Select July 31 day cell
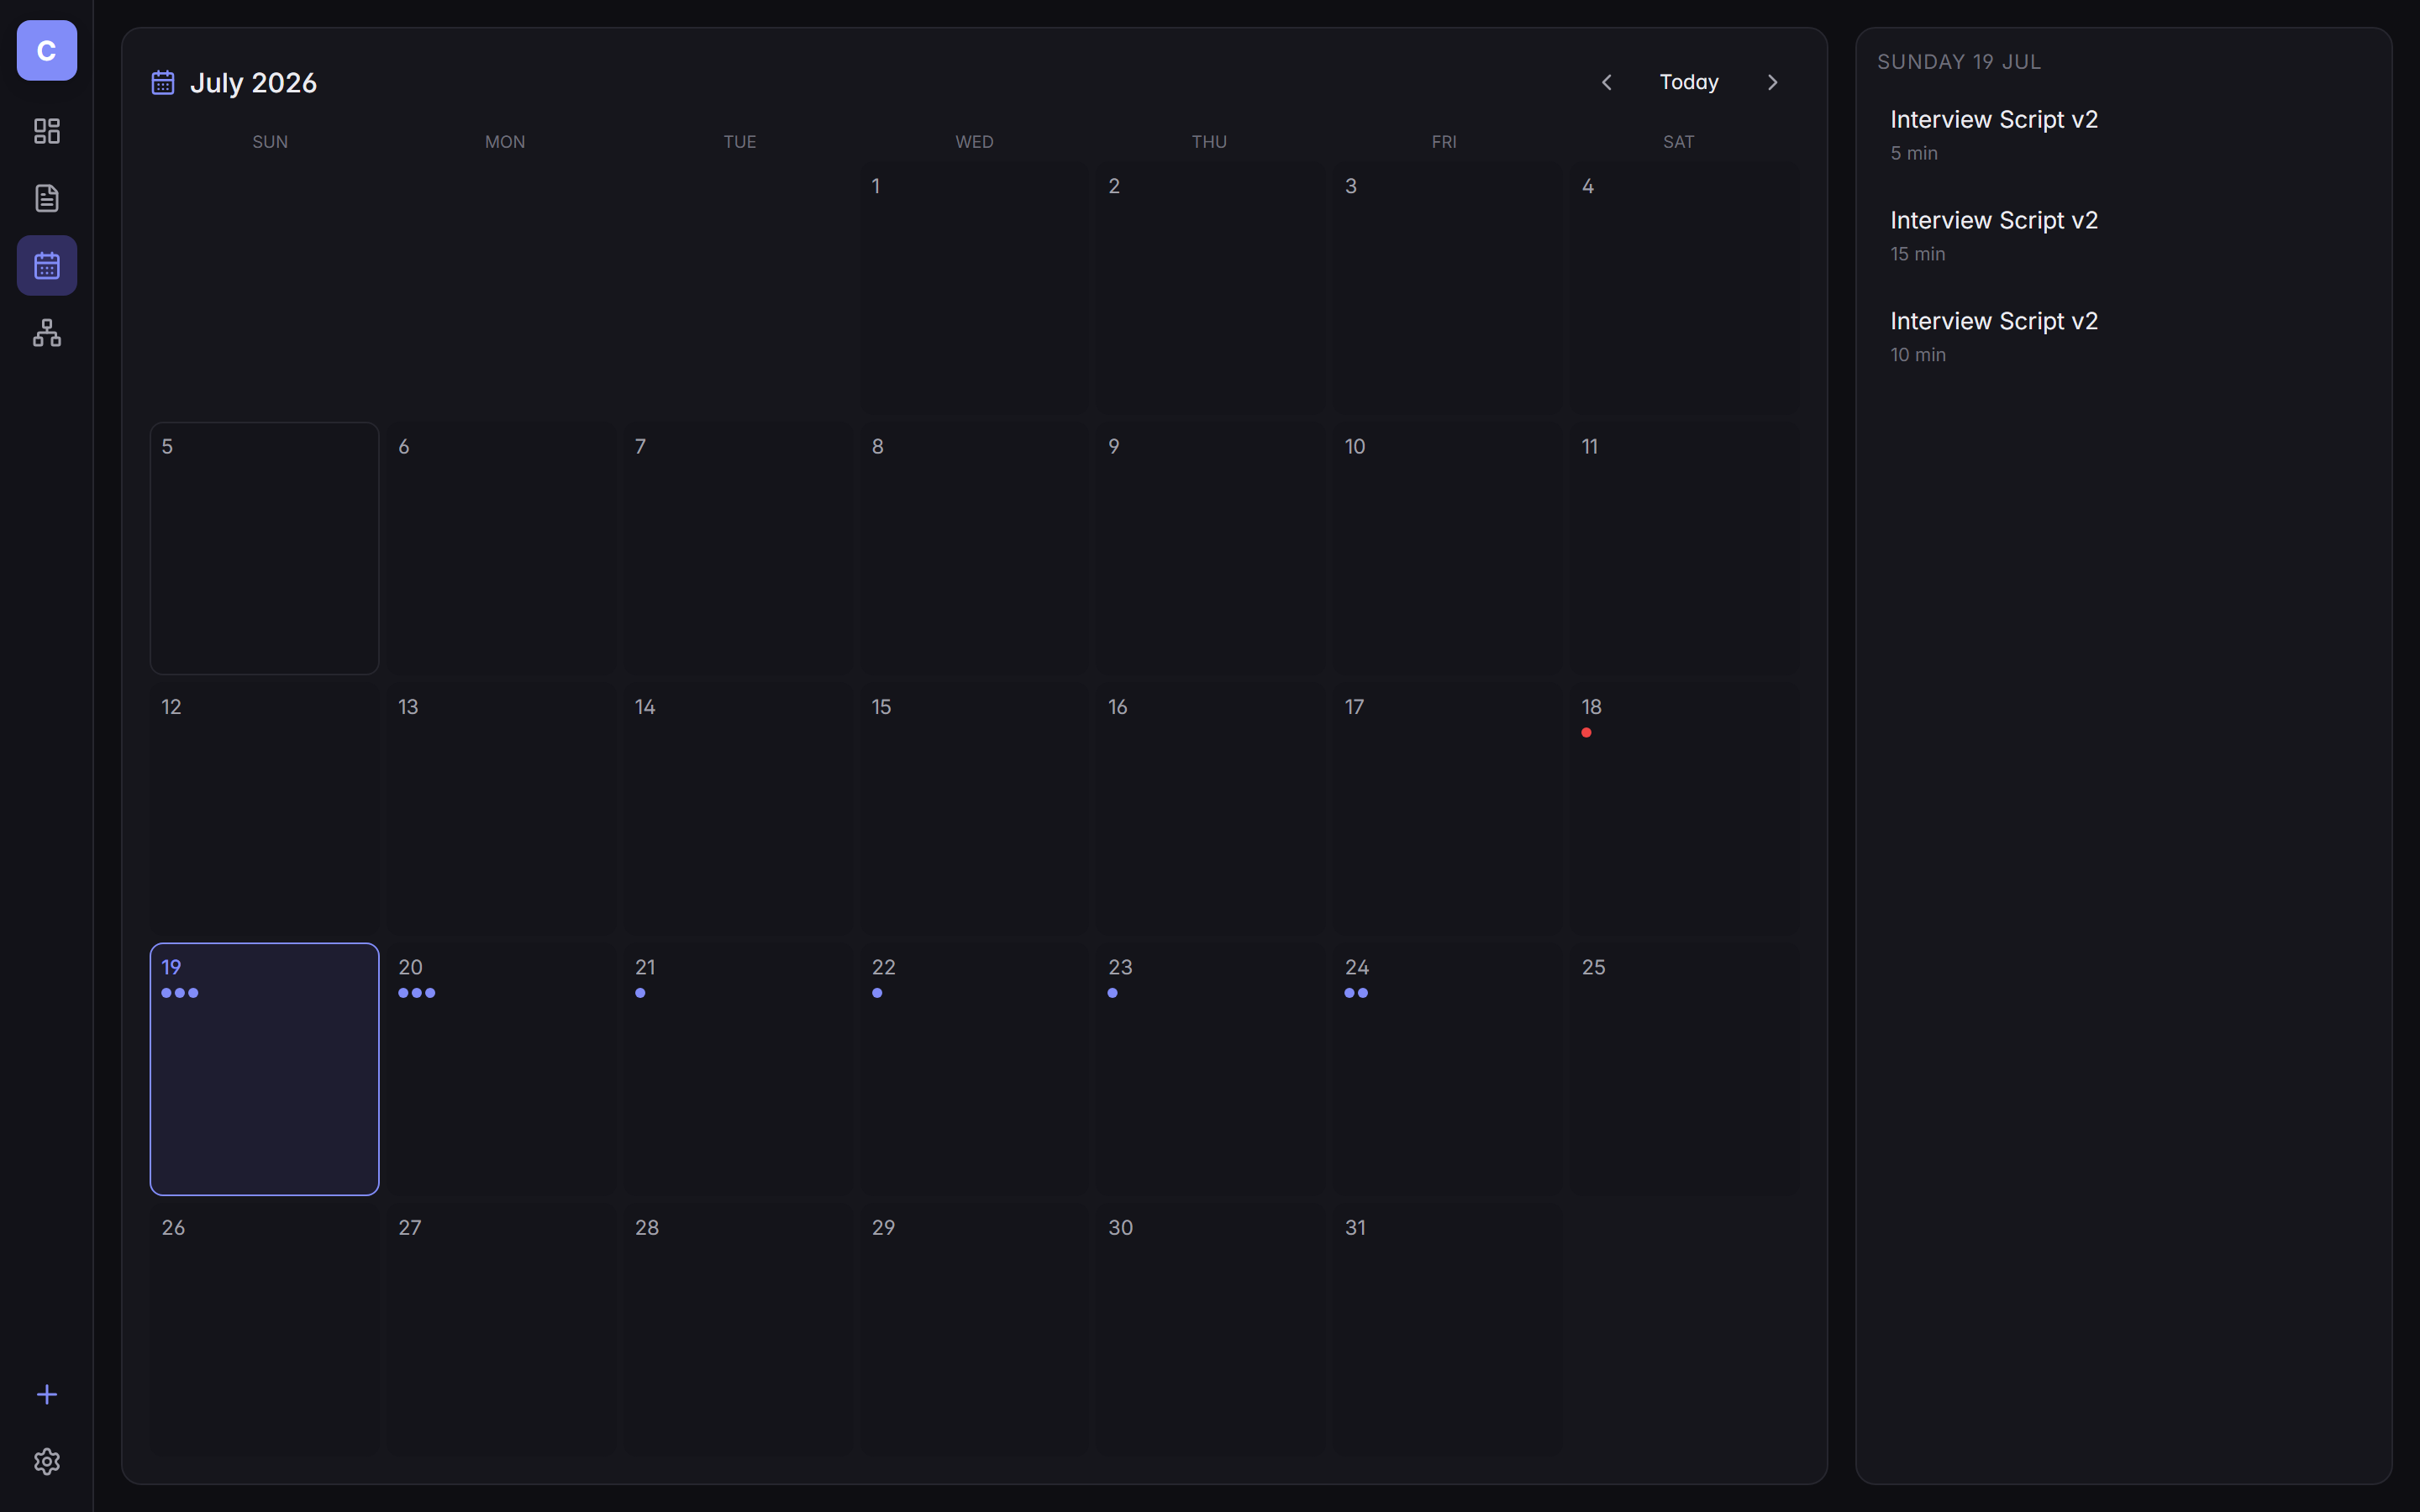Screen dimensions: 2420x1512 pos(1448,1329)
